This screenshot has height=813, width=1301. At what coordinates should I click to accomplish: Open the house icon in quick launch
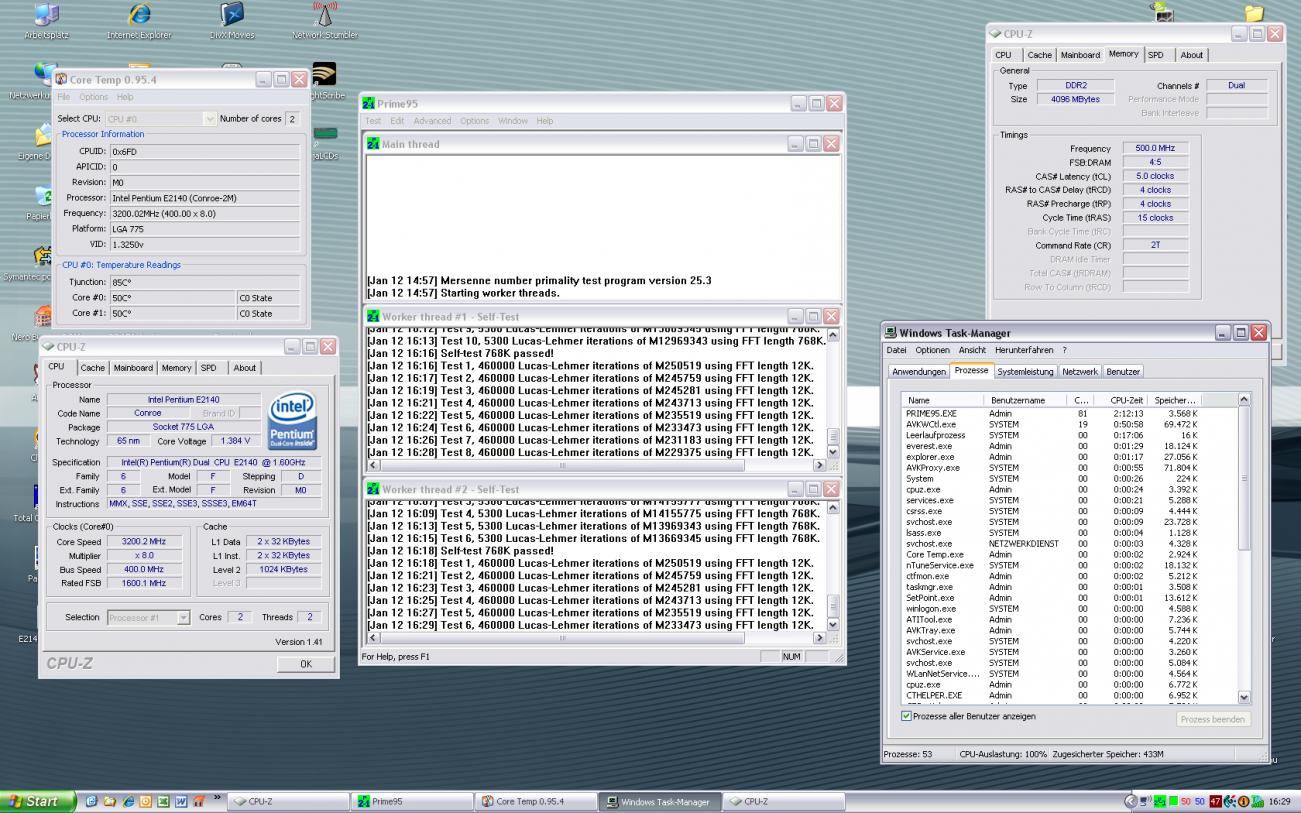point(199,801)
